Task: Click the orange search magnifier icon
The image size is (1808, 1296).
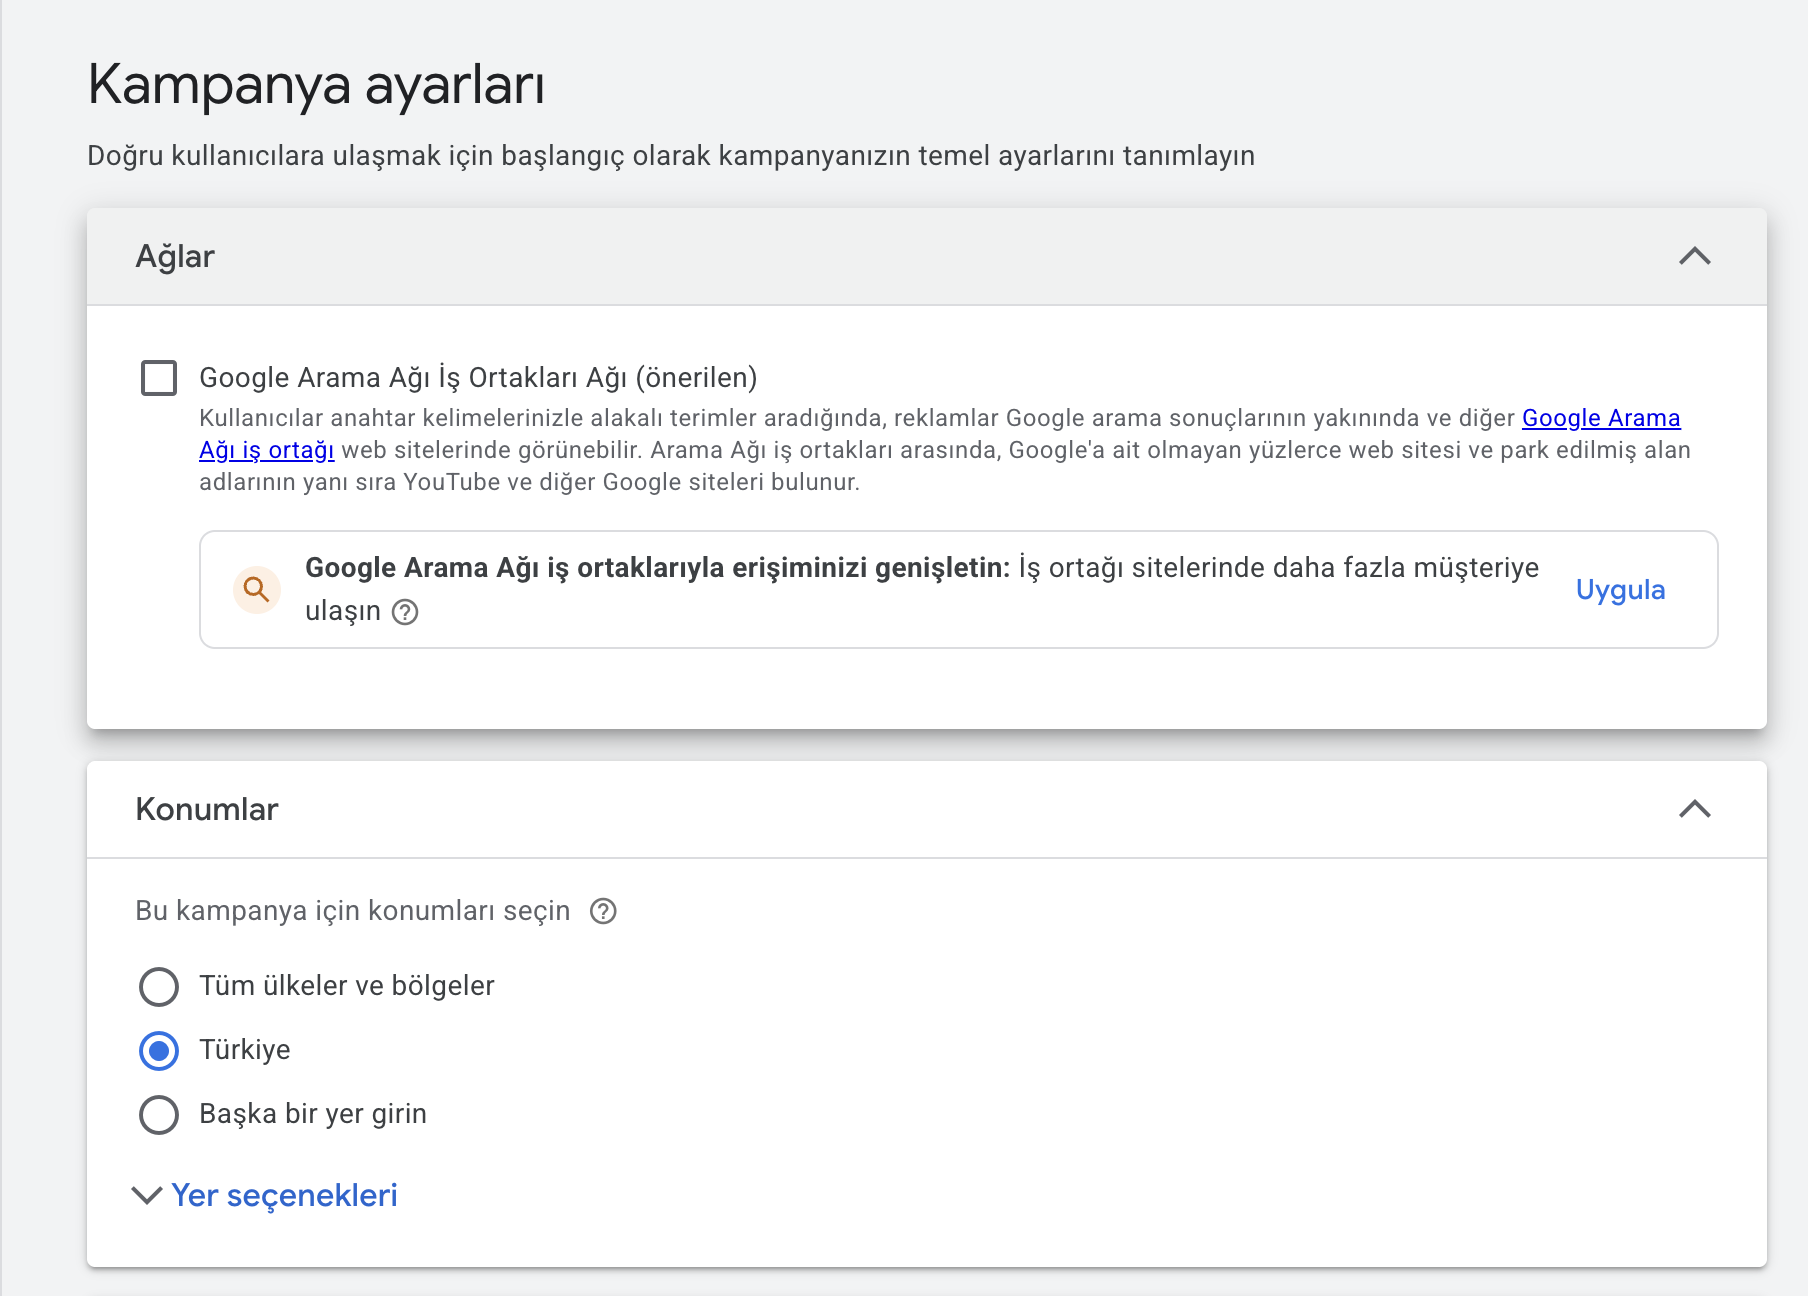Action: (x=257, y=590)
